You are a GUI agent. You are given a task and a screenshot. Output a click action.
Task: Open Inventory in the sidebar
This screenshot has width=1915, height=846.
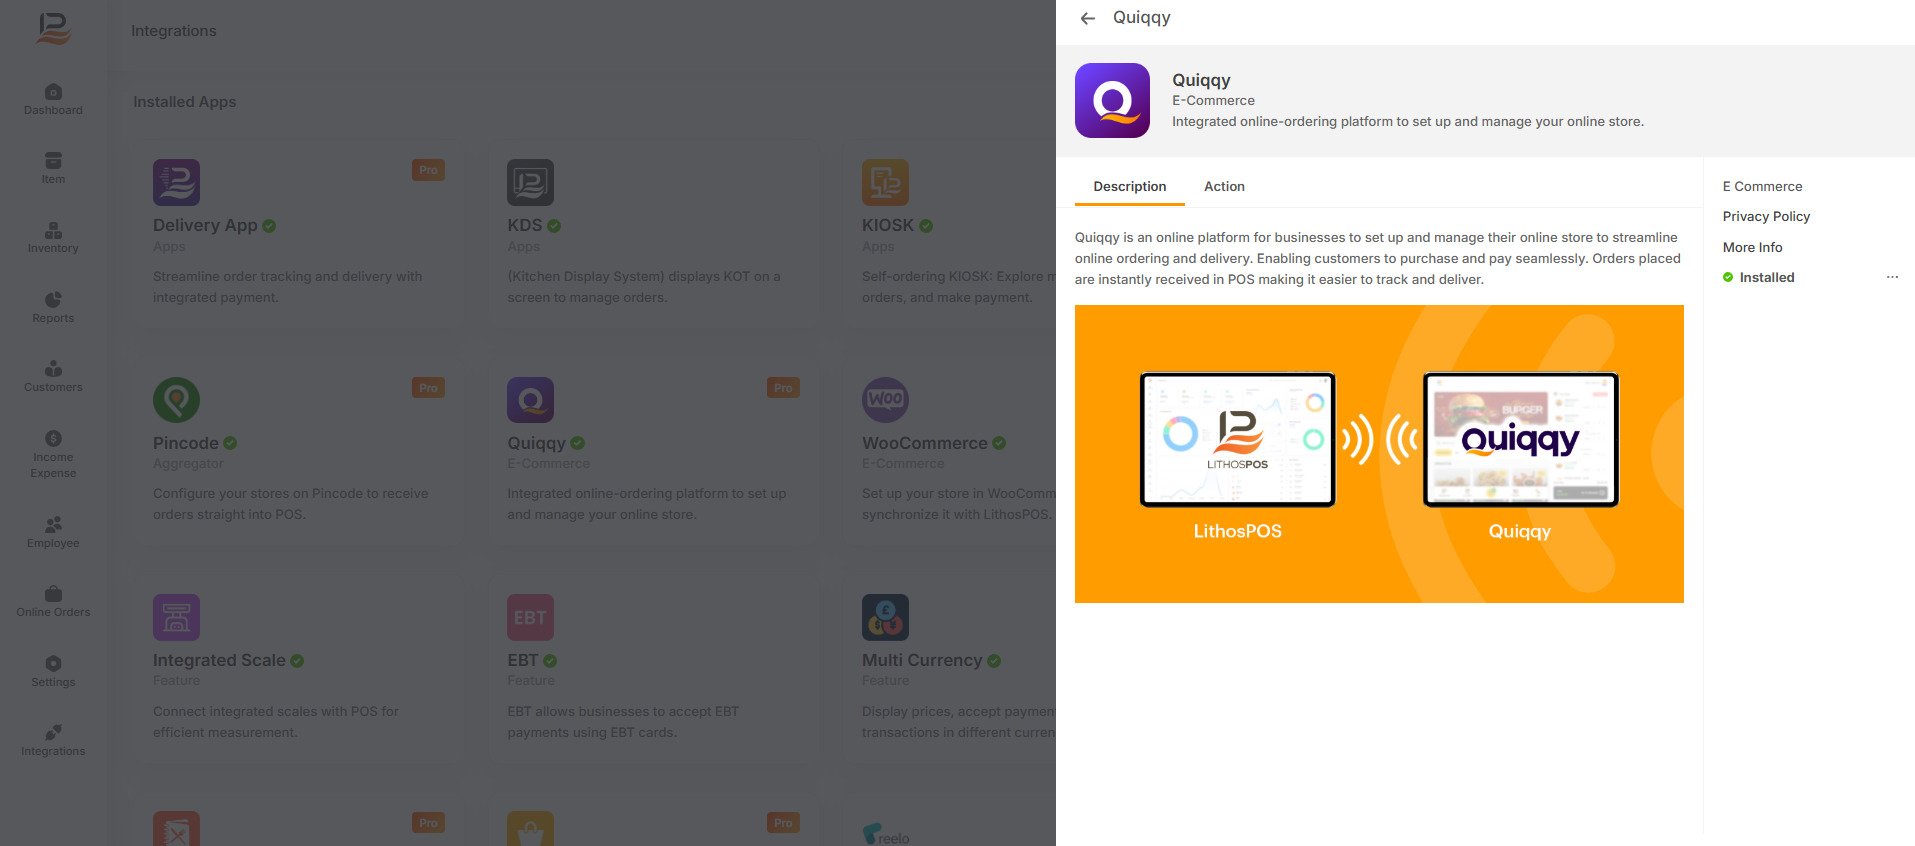(53, 237)
